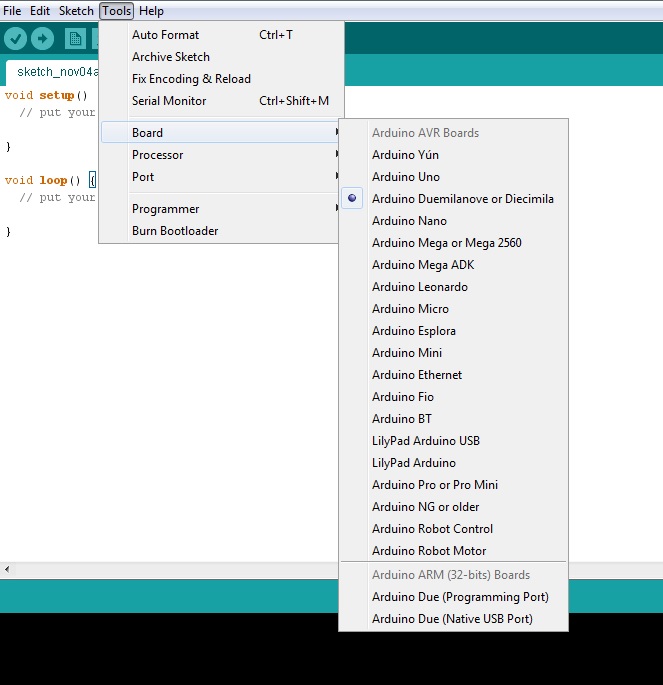Select Arduino Mega or Mega 2560 board
Screen dimensions: 663x685
(453, 242)
